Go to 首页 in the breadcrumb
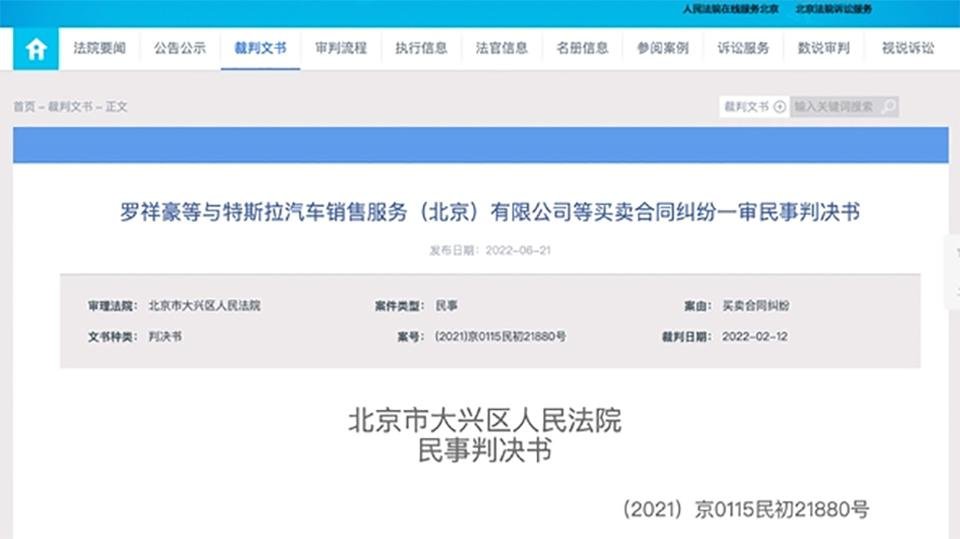960x539 pixels. click(24, 107)
